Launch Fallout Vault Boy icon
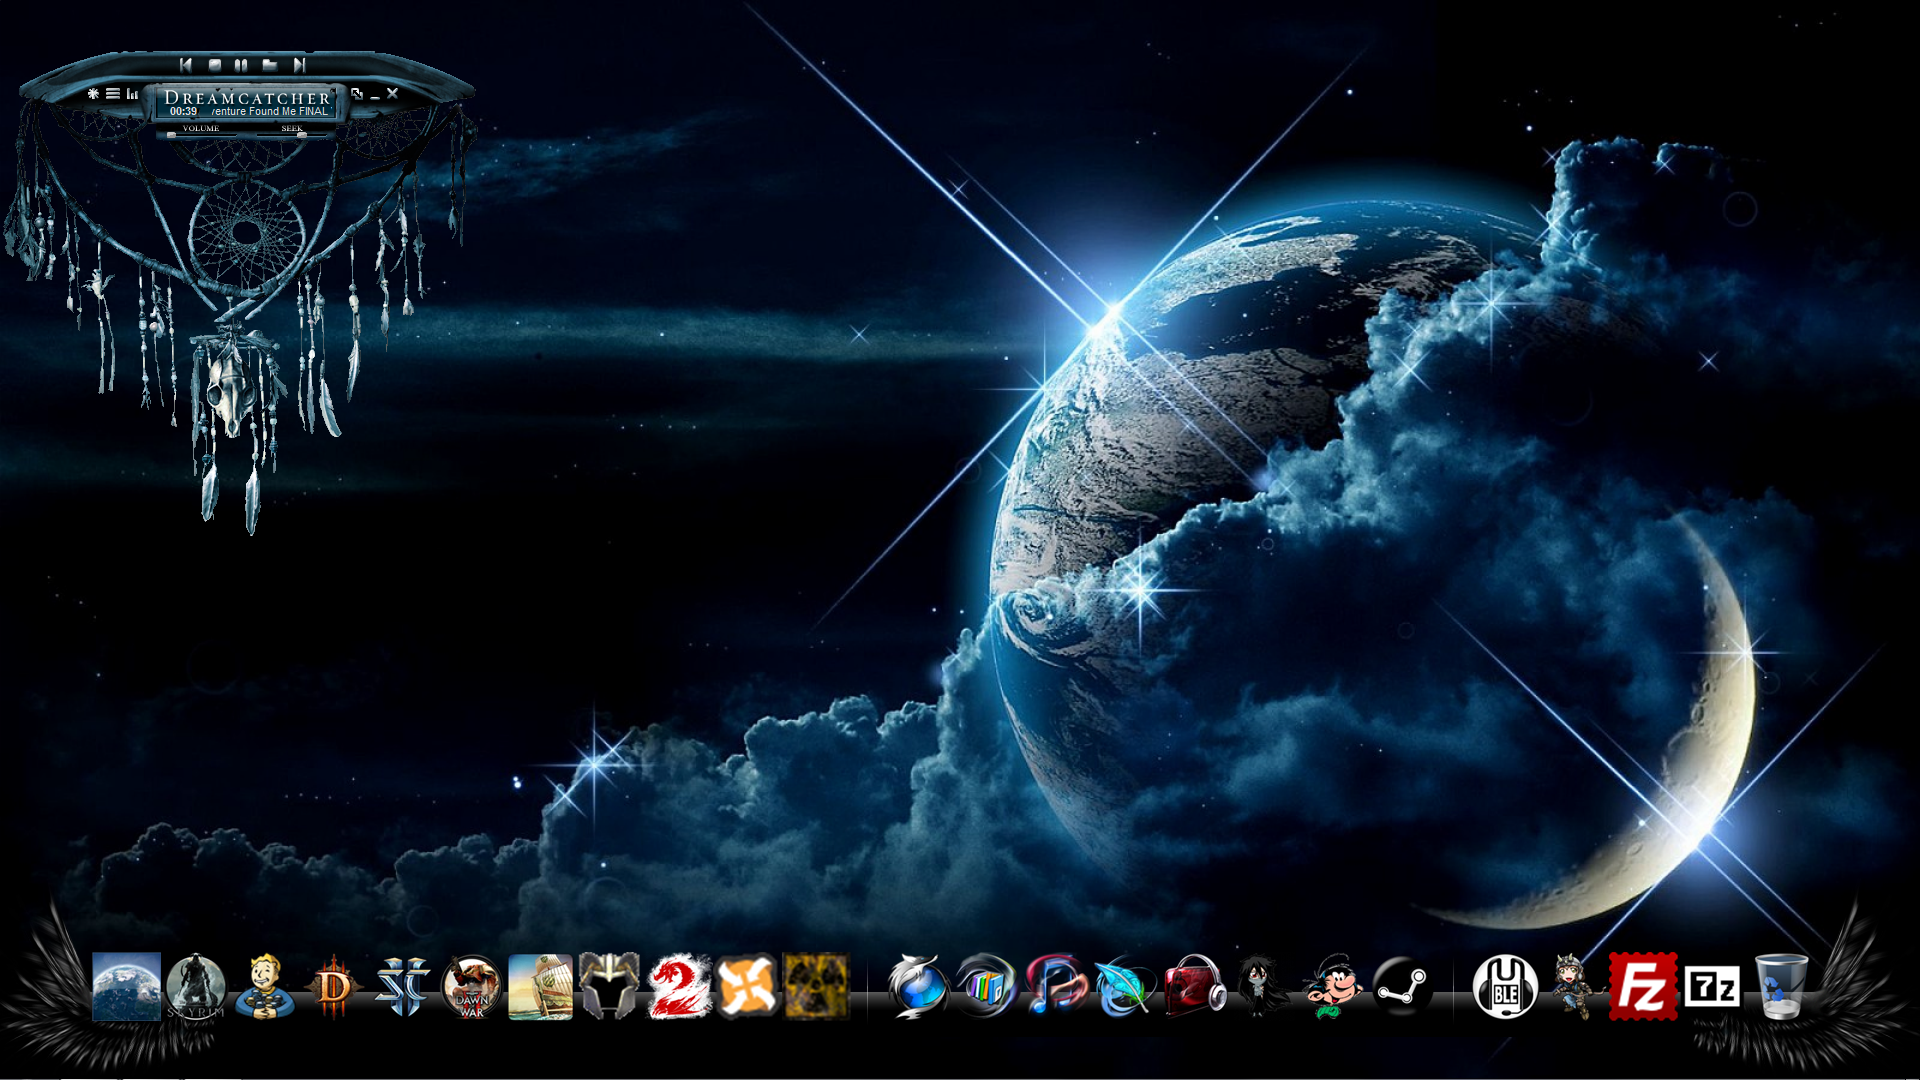 (x=265, y=986)
